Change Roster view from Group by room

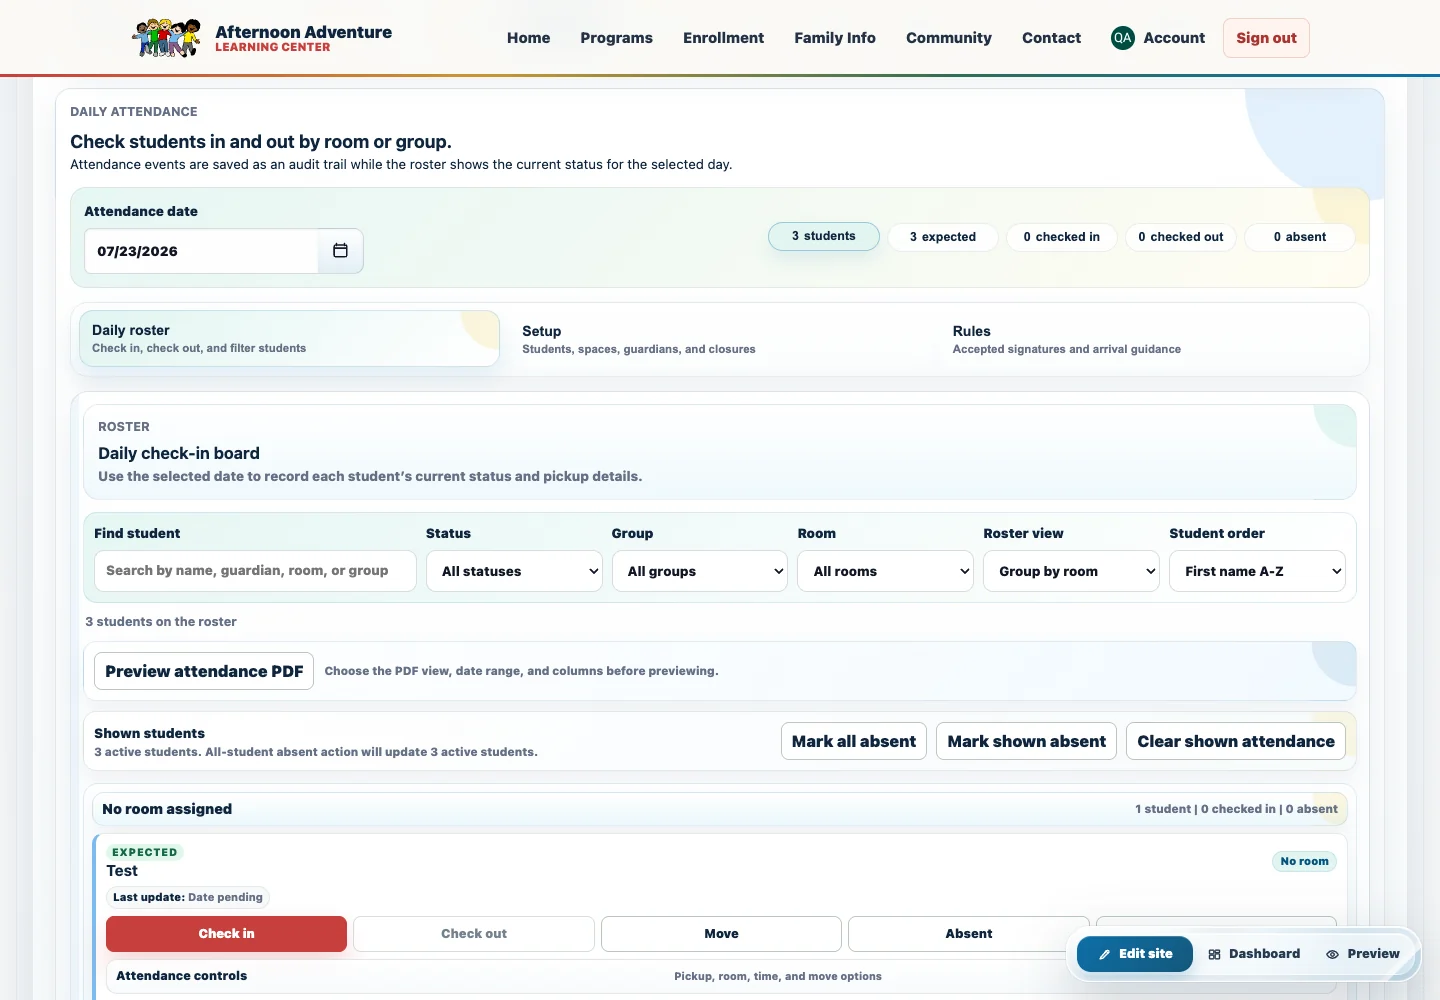(1071, 571)
